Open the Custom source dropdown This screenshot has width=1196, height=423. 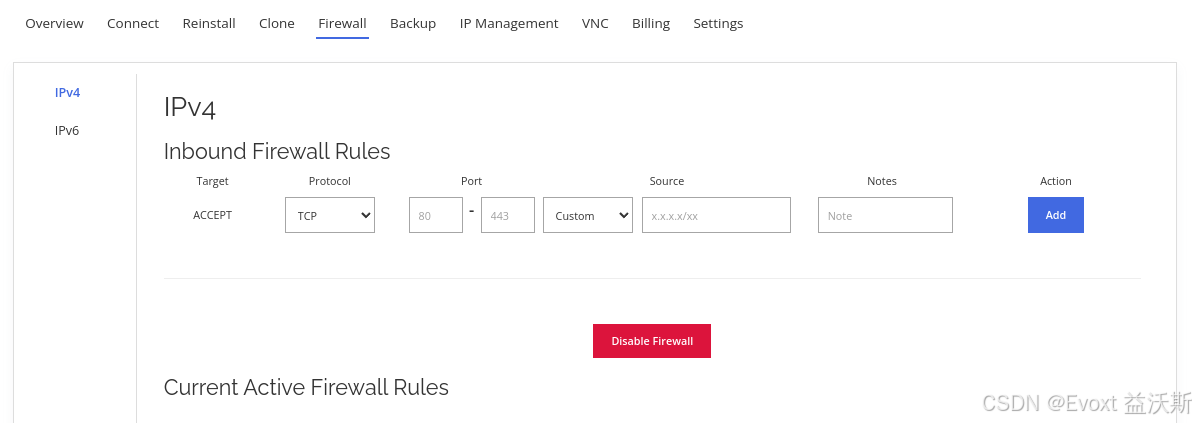point(587,215)
